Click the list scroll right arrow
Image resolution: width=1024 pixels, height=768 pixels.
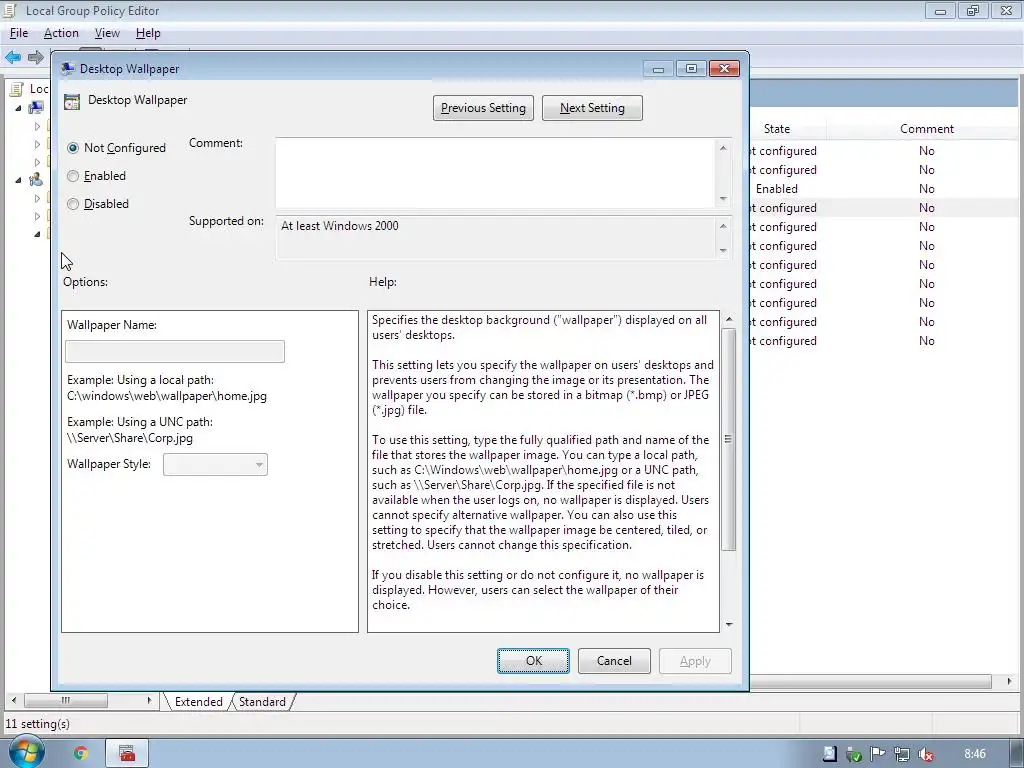click(1009, 681)
